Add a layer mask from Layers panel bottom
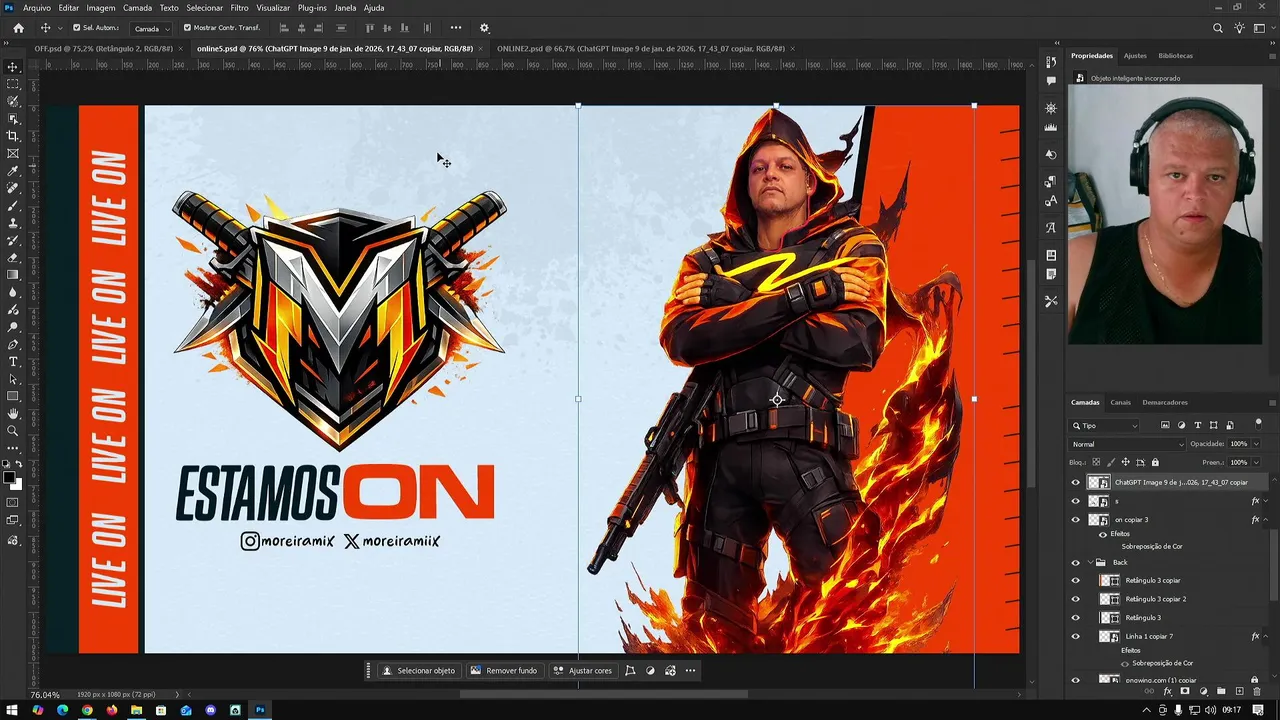1280x720 pixels. 1185,691
